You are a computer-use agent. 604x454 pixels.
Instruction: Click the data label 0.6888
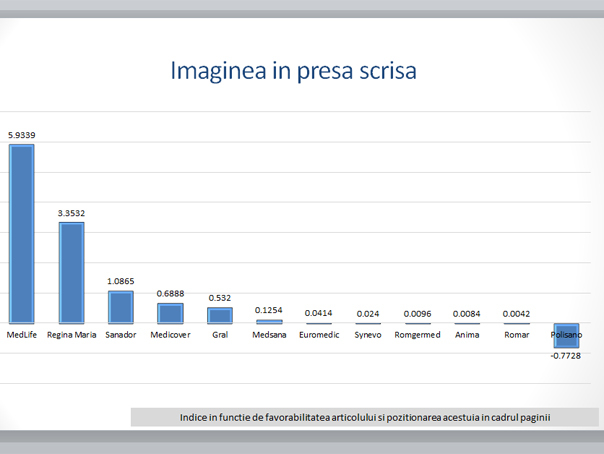click(x=170, y=294)
